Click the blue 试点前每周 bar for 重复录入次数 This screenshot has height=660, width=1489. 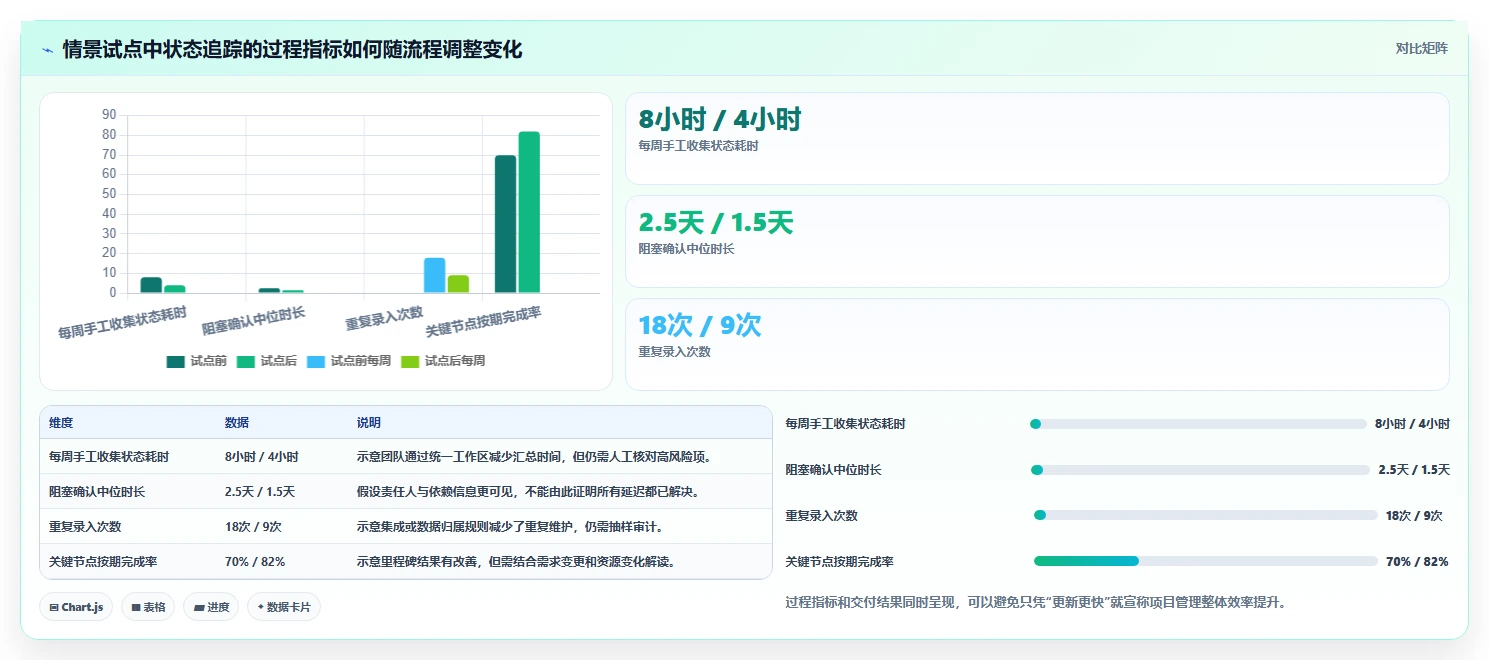point(435,276)
